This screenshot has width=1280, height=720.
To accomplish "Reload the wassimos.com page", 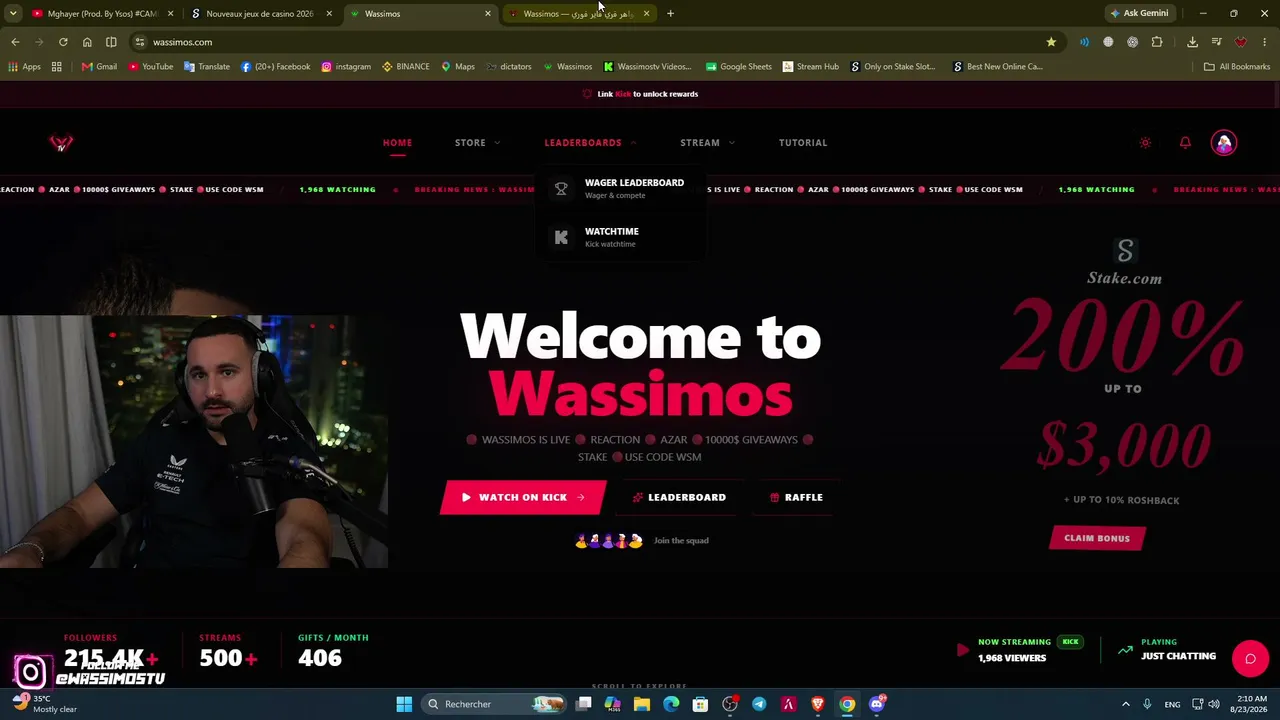I will pyautogui.click(x=63, y=42).
